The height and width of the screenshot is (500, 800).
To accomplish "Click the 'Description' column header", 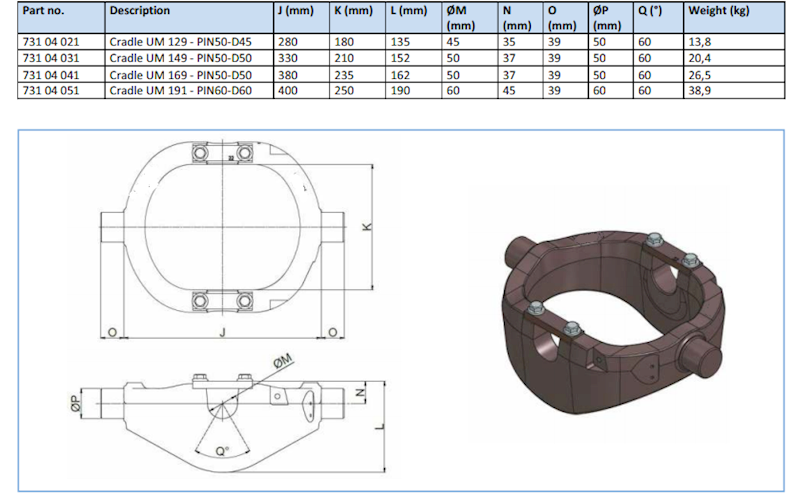I will 189,18.
